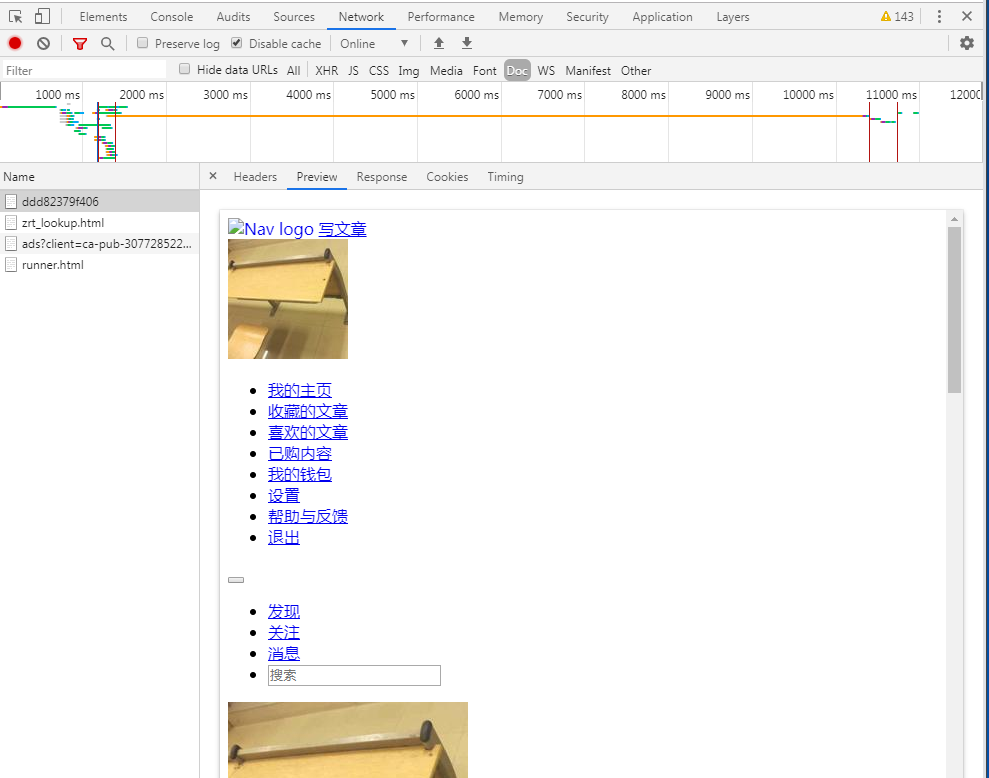Image resolution: width=989 pixels, height=778 pixels.
Task: Clear the network log with the clear icon
Action: coord(43,44)
